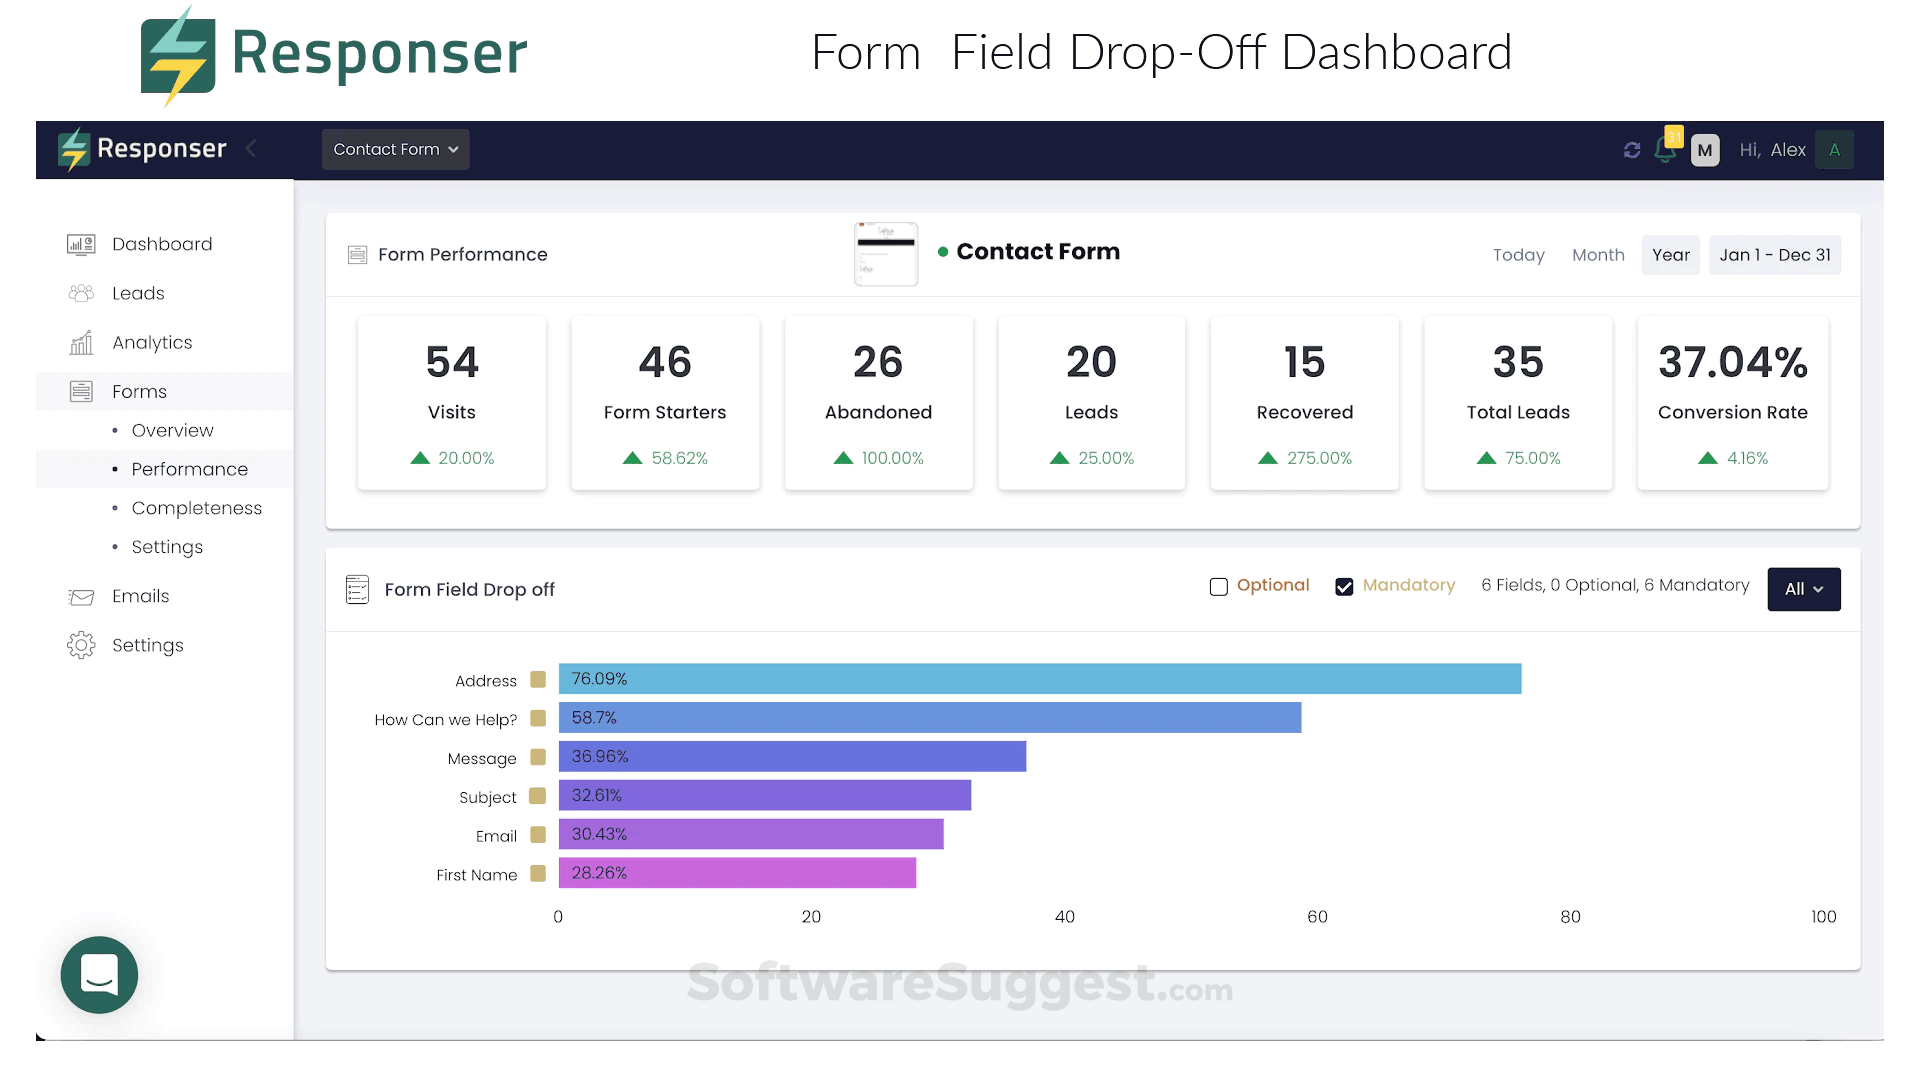
Task: Open the chat support bubble
Action: (x=99, y=975)
